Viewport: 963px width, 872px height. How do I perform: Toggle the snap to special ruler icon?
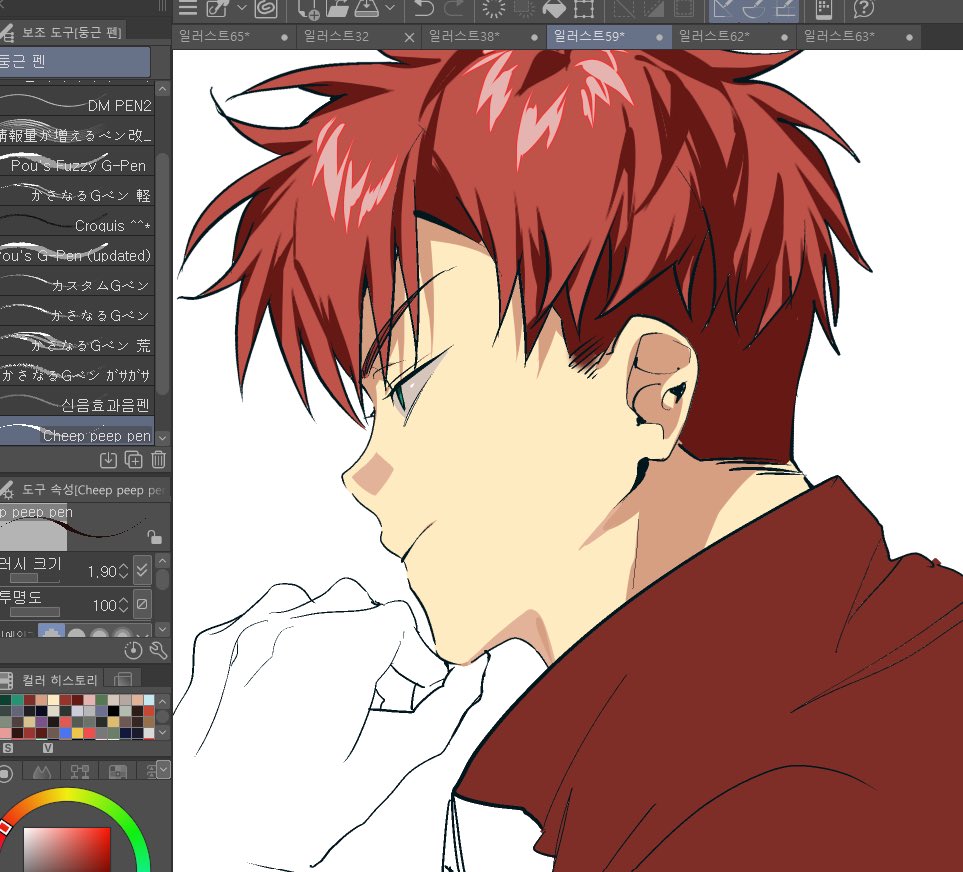pos(754,9)
